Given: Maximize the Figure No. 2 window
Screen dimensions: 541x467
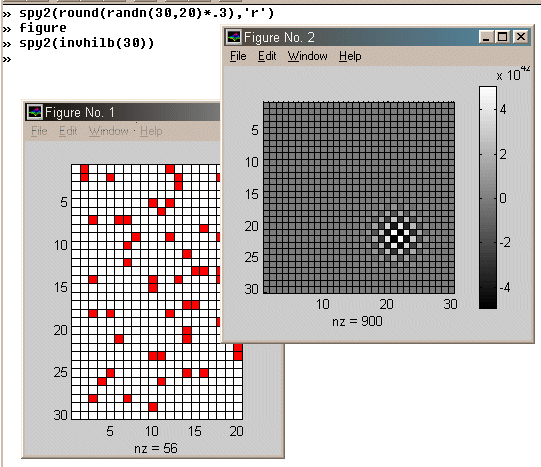Looking at the screenshot, I should point(502,37).
